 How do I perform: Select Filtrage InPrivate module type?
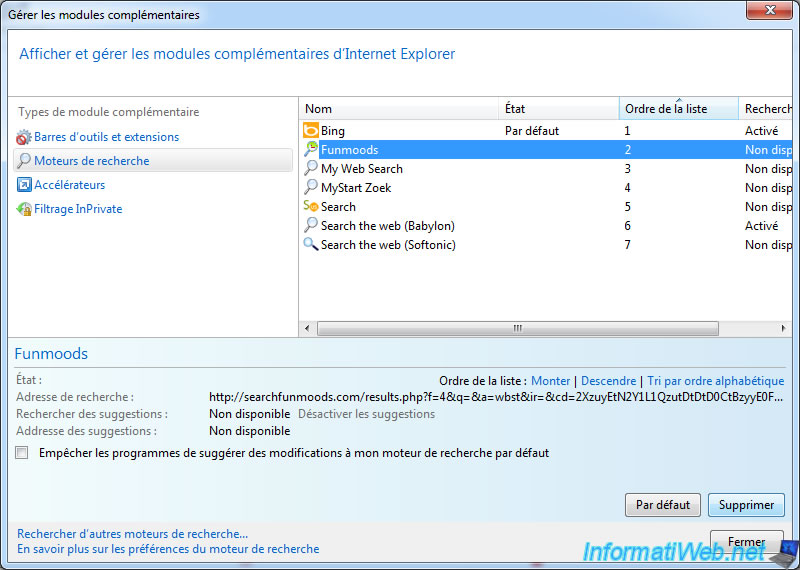pyautogui.click(x=78, y=209)
